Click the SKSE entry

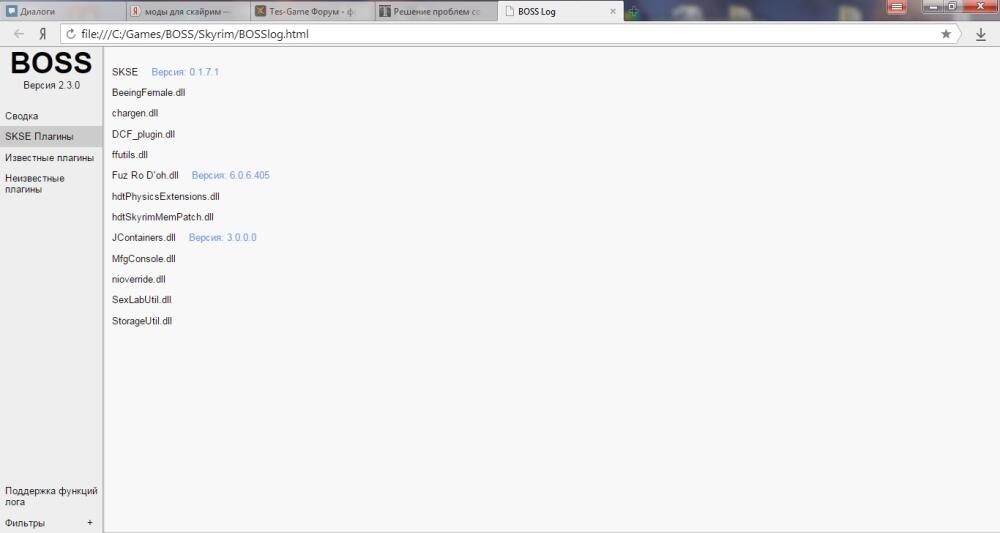coord(125,72)
